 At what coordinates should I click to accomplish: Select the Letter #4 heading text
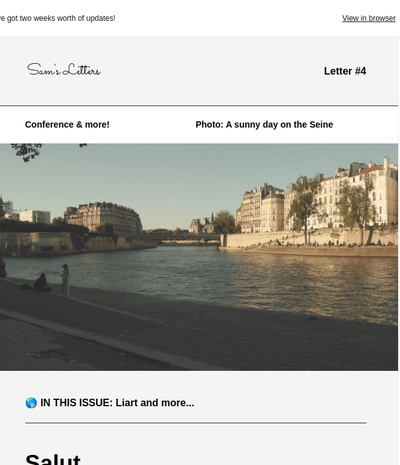coord(345,71)
